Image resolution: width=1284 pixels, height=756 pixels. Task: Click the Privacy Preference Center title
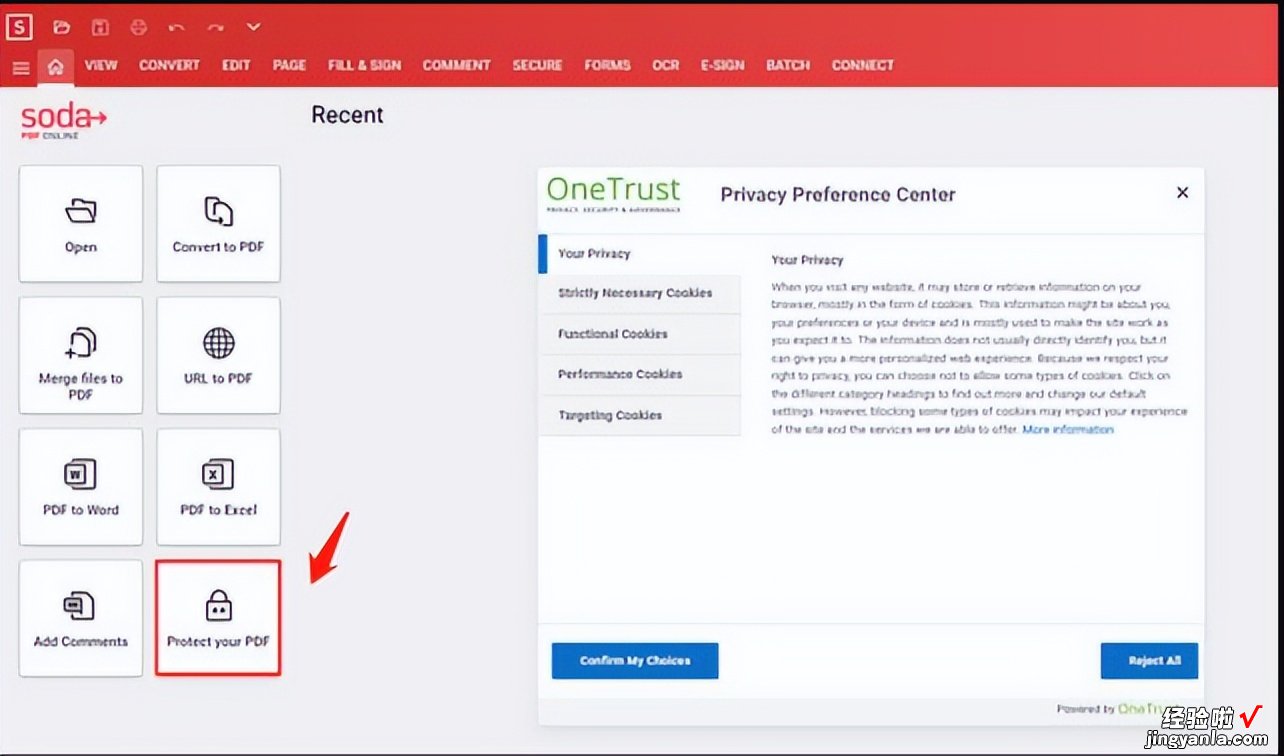pos(838,195)
